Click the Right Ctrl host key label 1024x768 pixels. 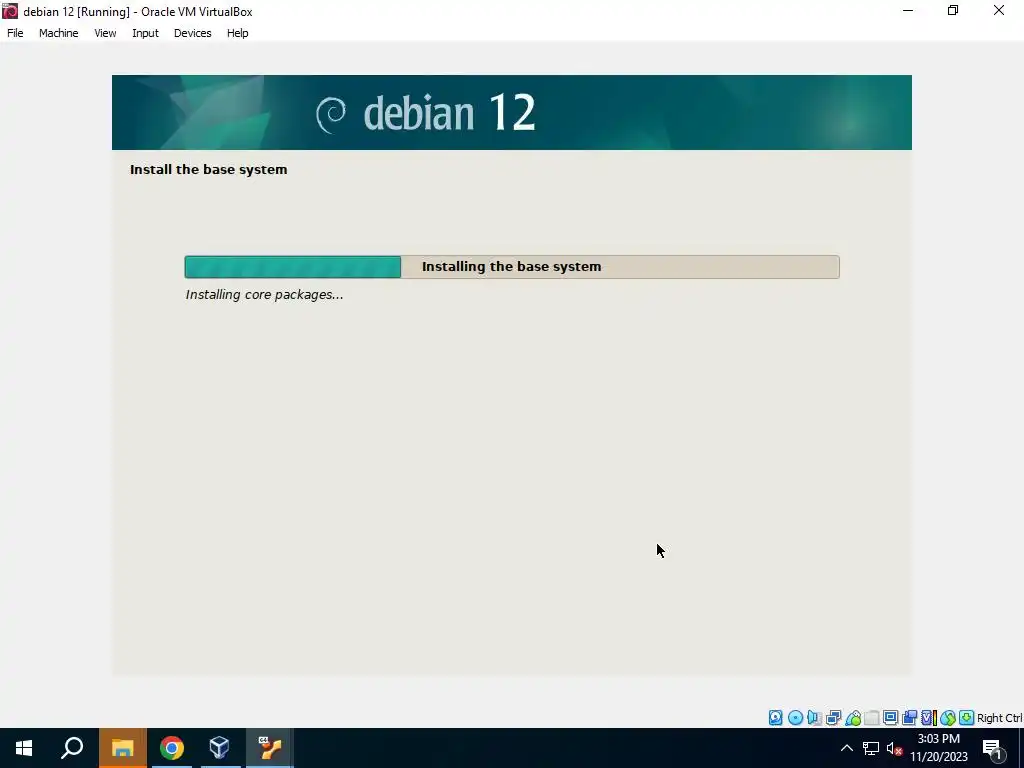[1000, 718]
